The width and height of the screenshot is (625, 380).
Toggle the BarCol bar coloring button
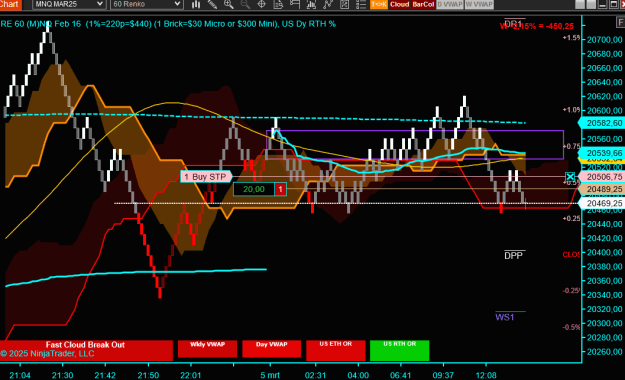423,4
